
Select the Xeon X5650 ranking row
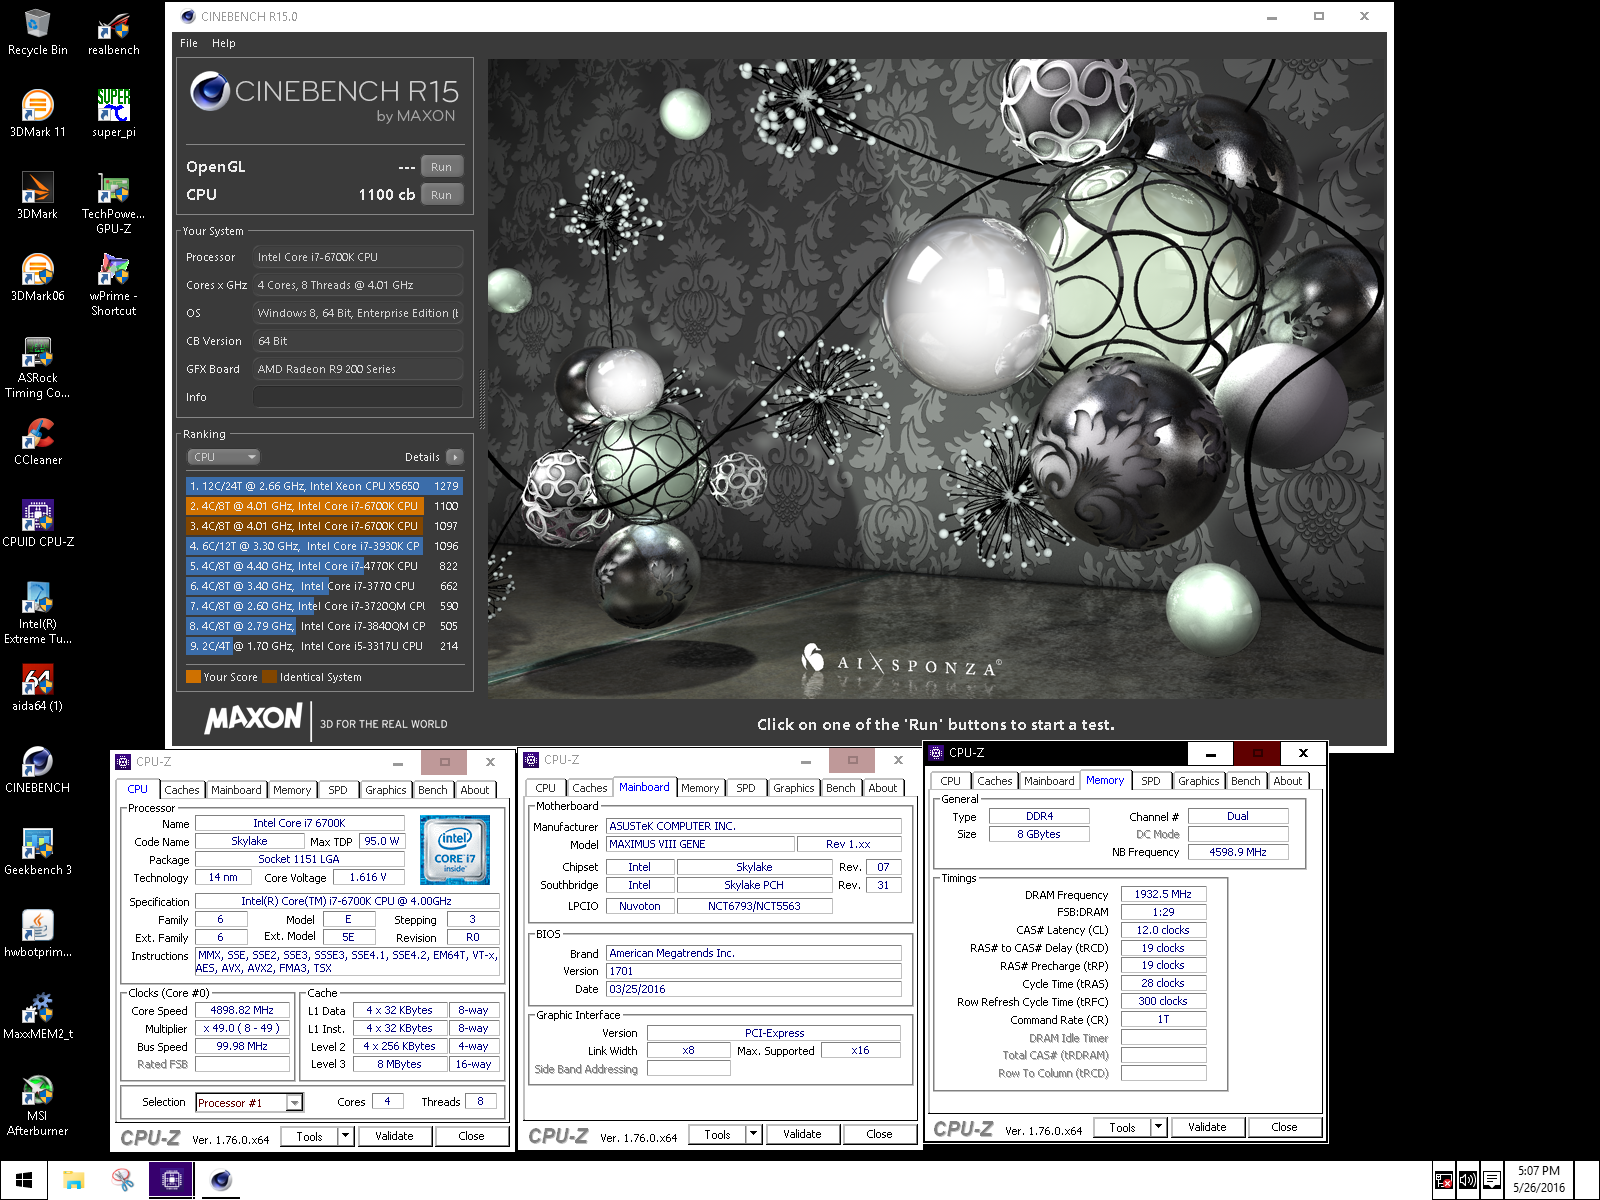click(x=324, y=486)
